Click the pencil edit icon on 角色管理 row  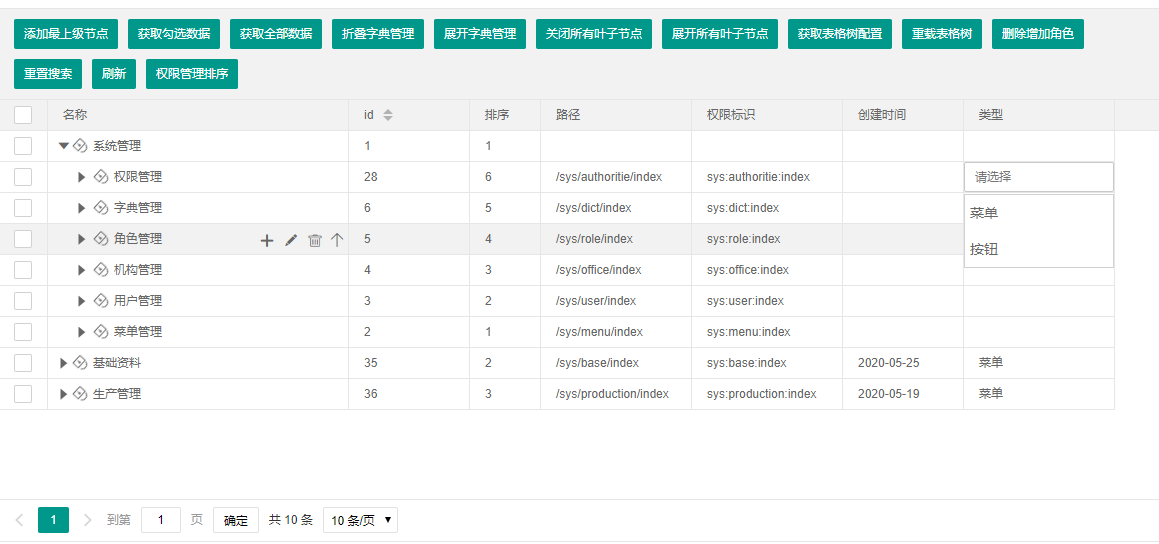pos(291,240)
